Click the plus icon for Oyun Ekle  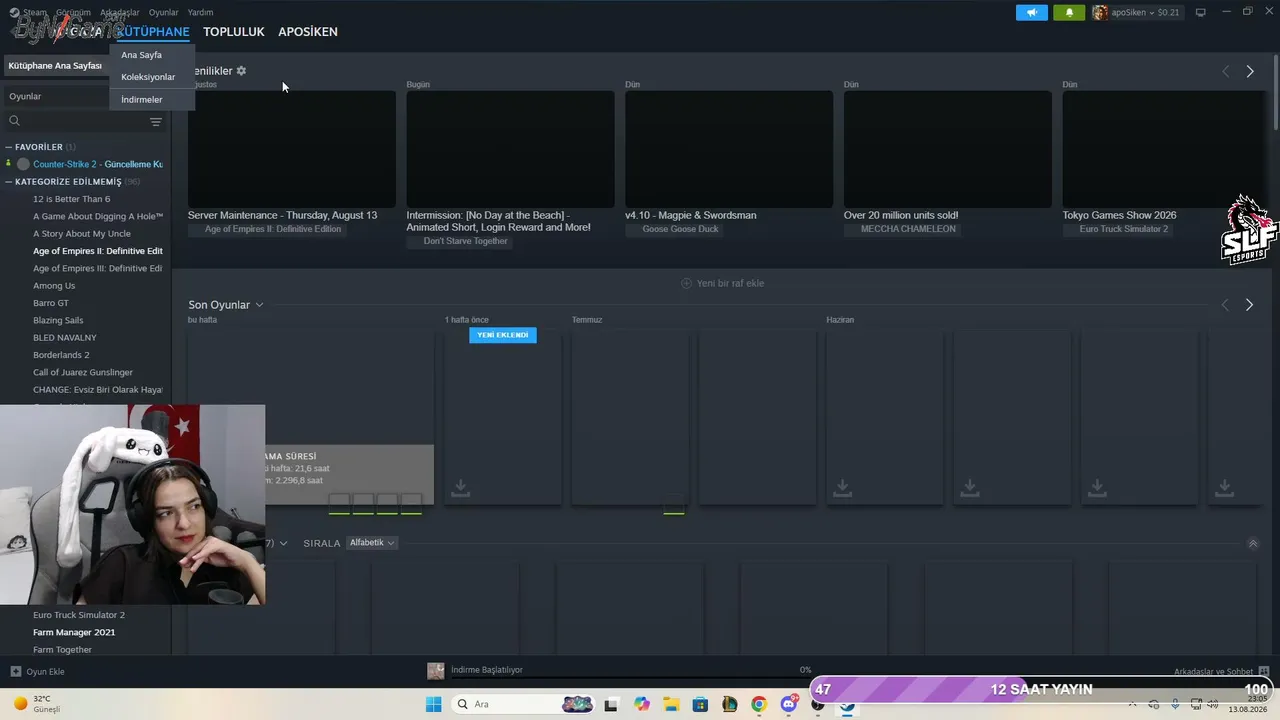15,671
